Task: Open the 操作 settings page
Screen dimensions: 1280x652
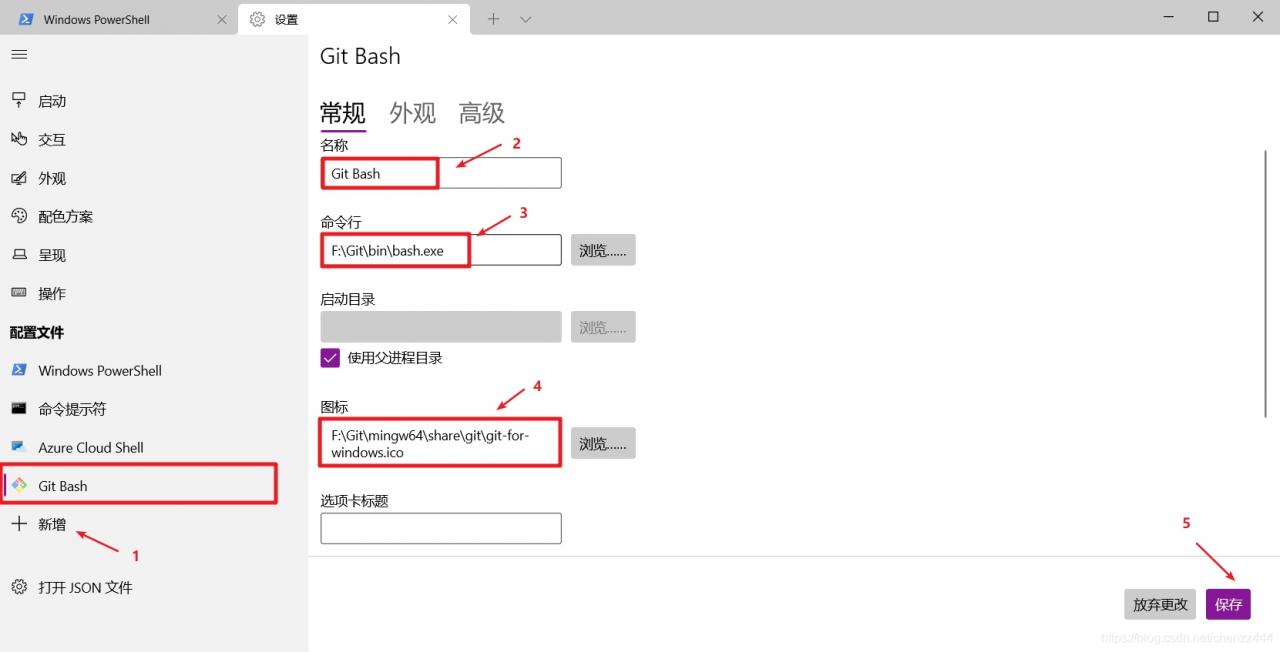Action: coord(50,293)
